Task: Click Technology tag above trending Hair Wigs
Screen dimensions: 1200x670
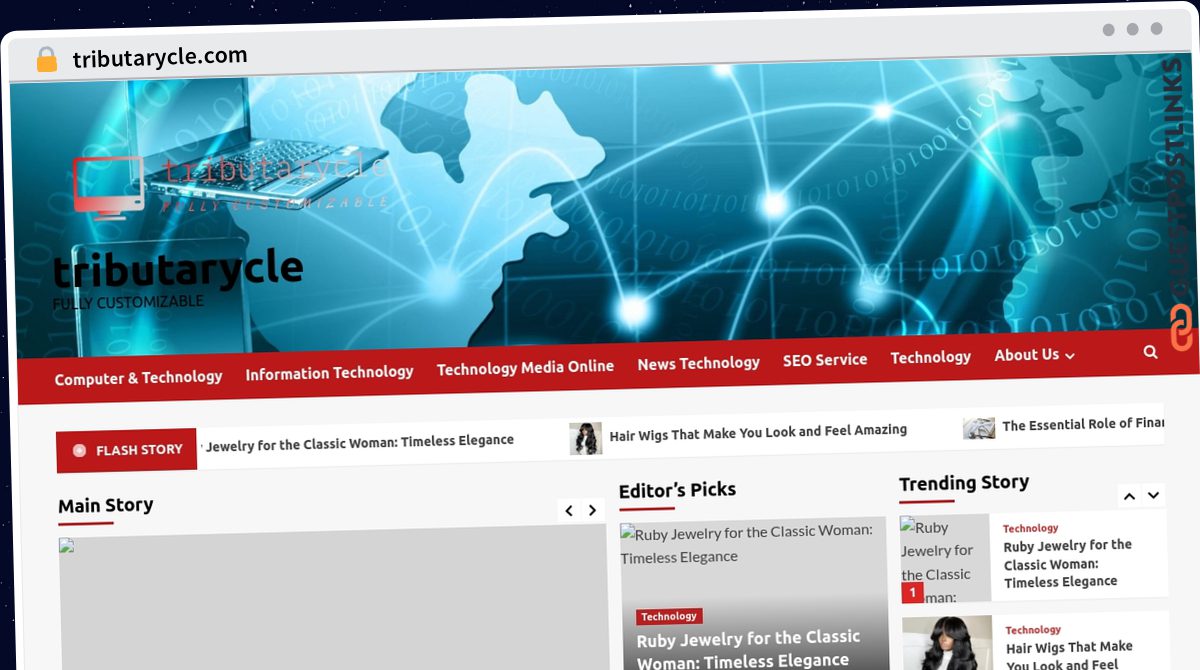Action: 1033,630
